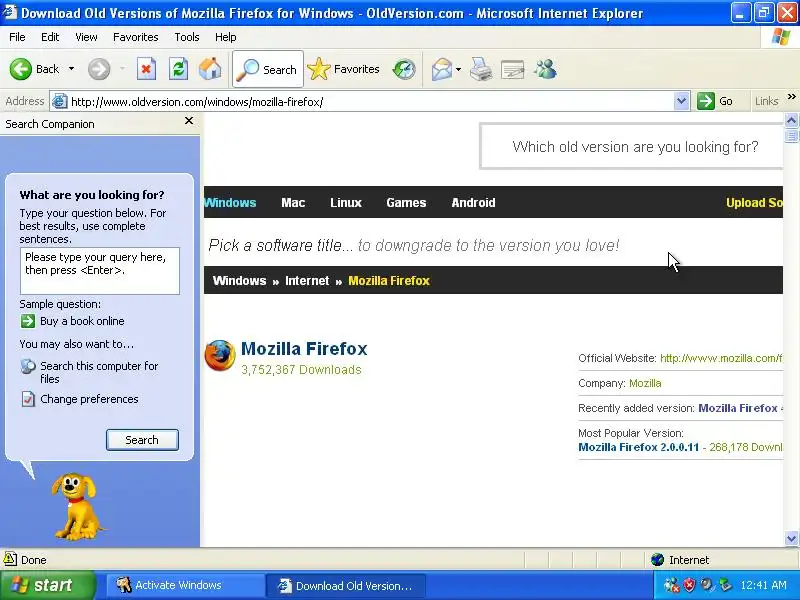Open the Tools menu
This screenshot has height=600, width=800.
pyautogui.click(x=187, y=37)
